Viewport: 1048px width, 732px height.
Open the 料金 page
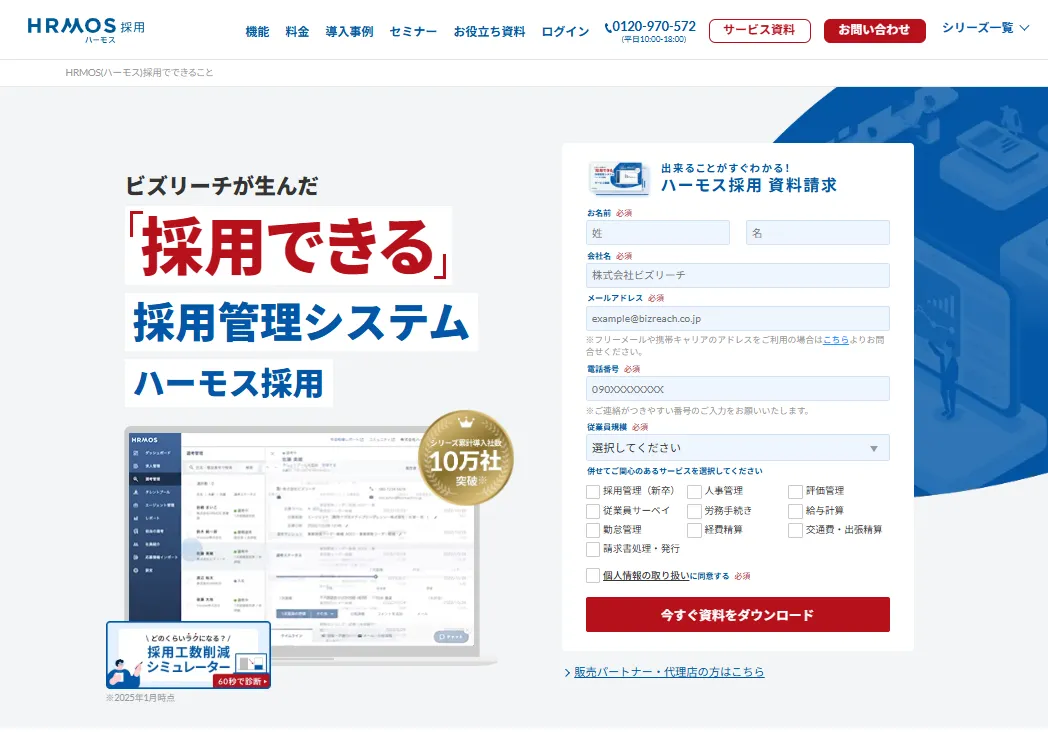pyautogui.click(x=297, y=31)
